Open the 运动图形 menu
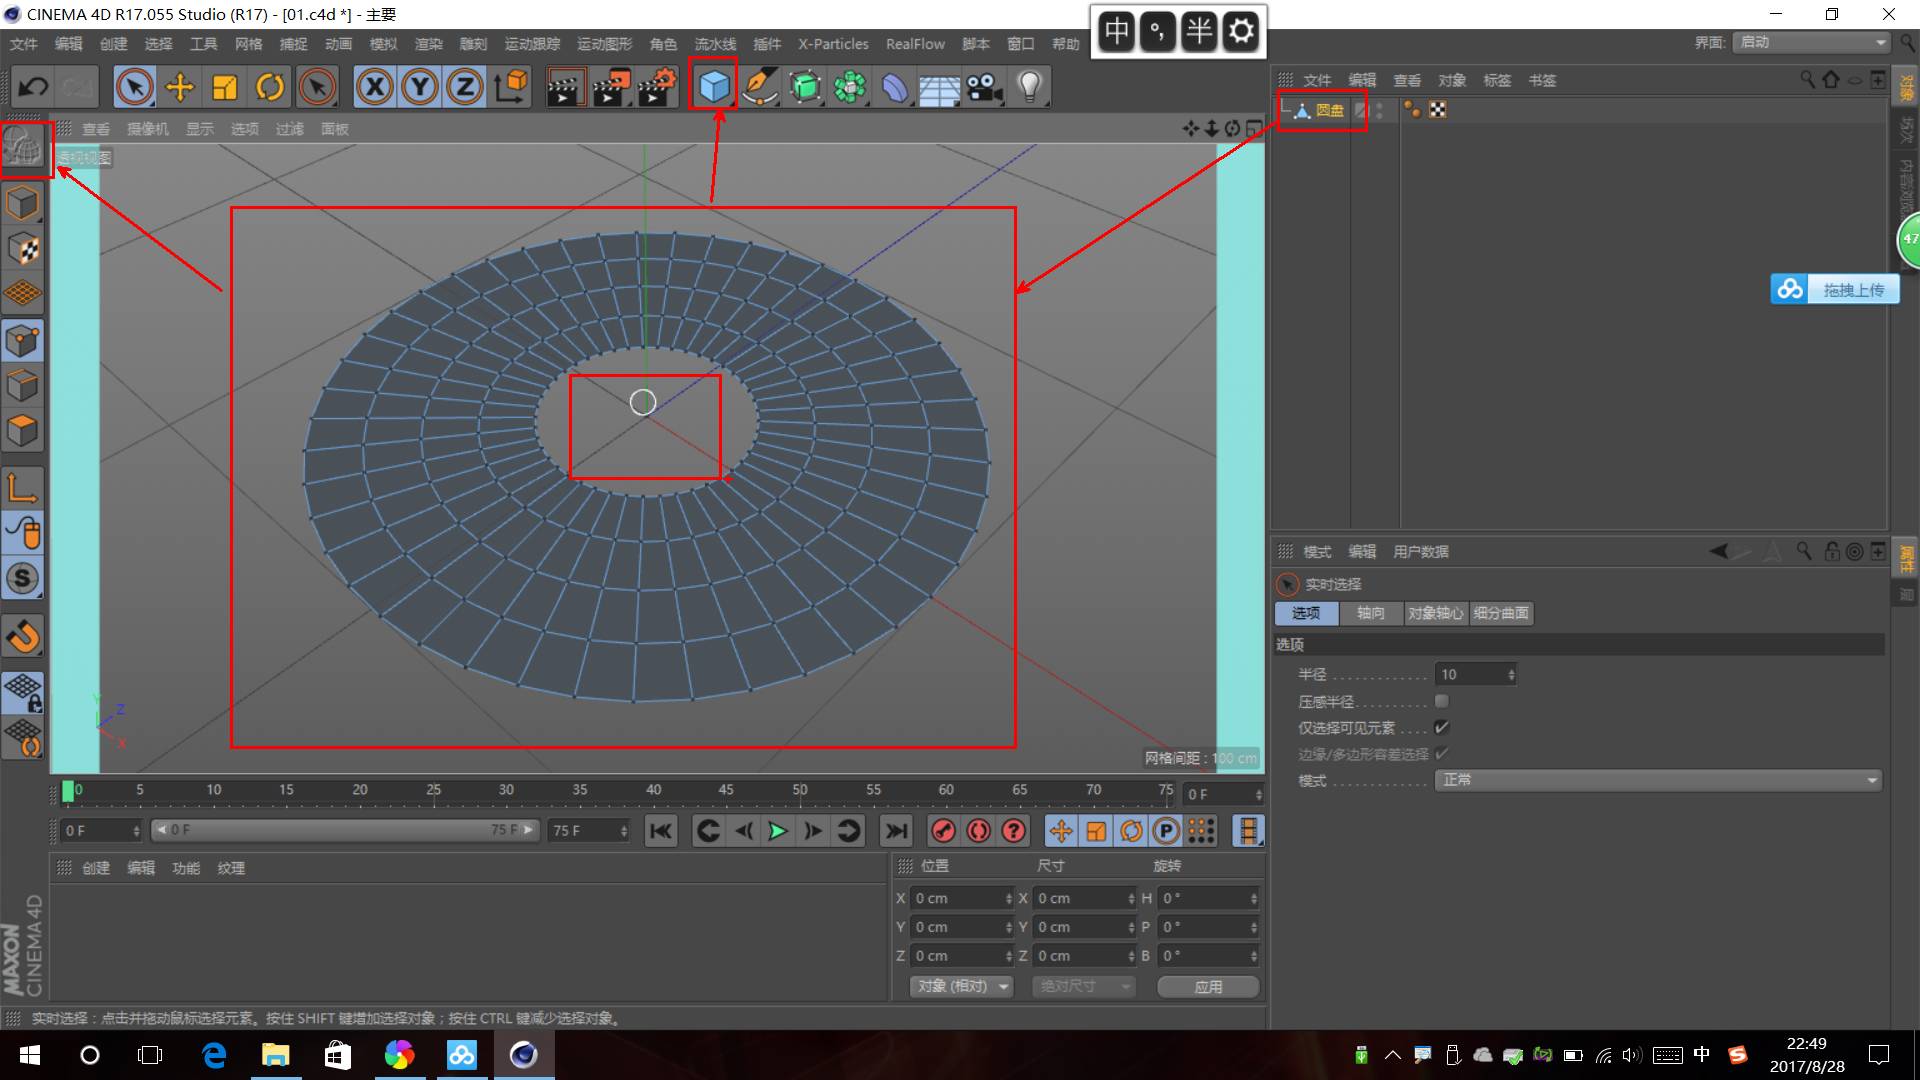Image resolution: width=1920 pixels, height=1080 pixels. (x=604, y=44)
